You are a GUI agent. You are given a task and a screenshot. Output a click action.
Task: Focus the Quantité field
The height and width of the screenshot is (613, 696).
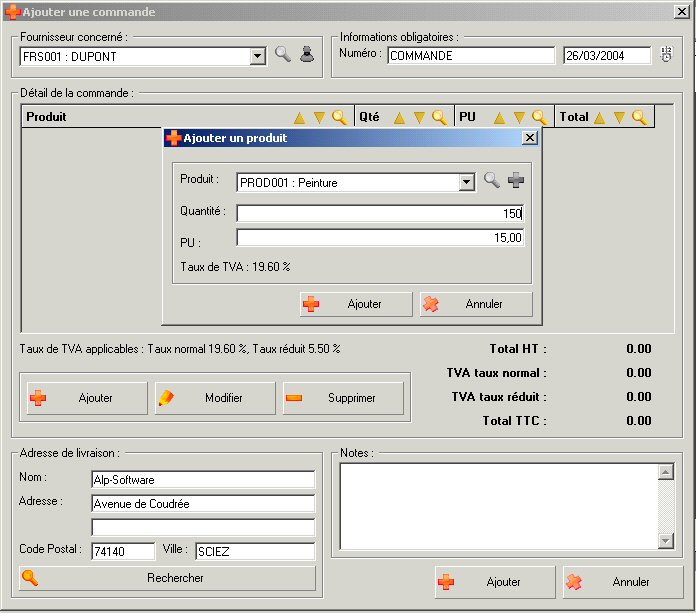coord(380,214)
